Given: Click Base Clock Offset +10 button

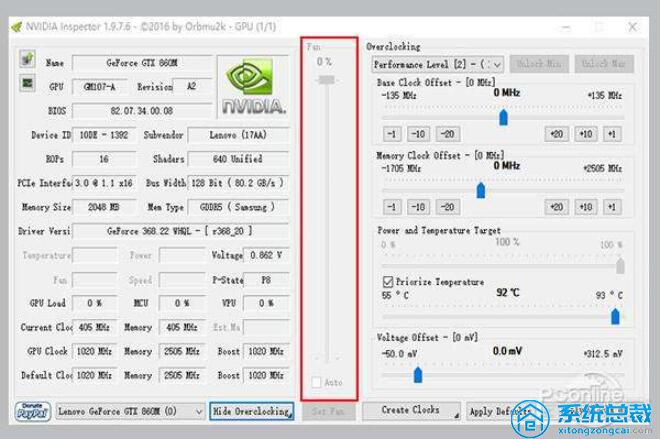Looking at the screenshot, I should click(x=586, y=135).
